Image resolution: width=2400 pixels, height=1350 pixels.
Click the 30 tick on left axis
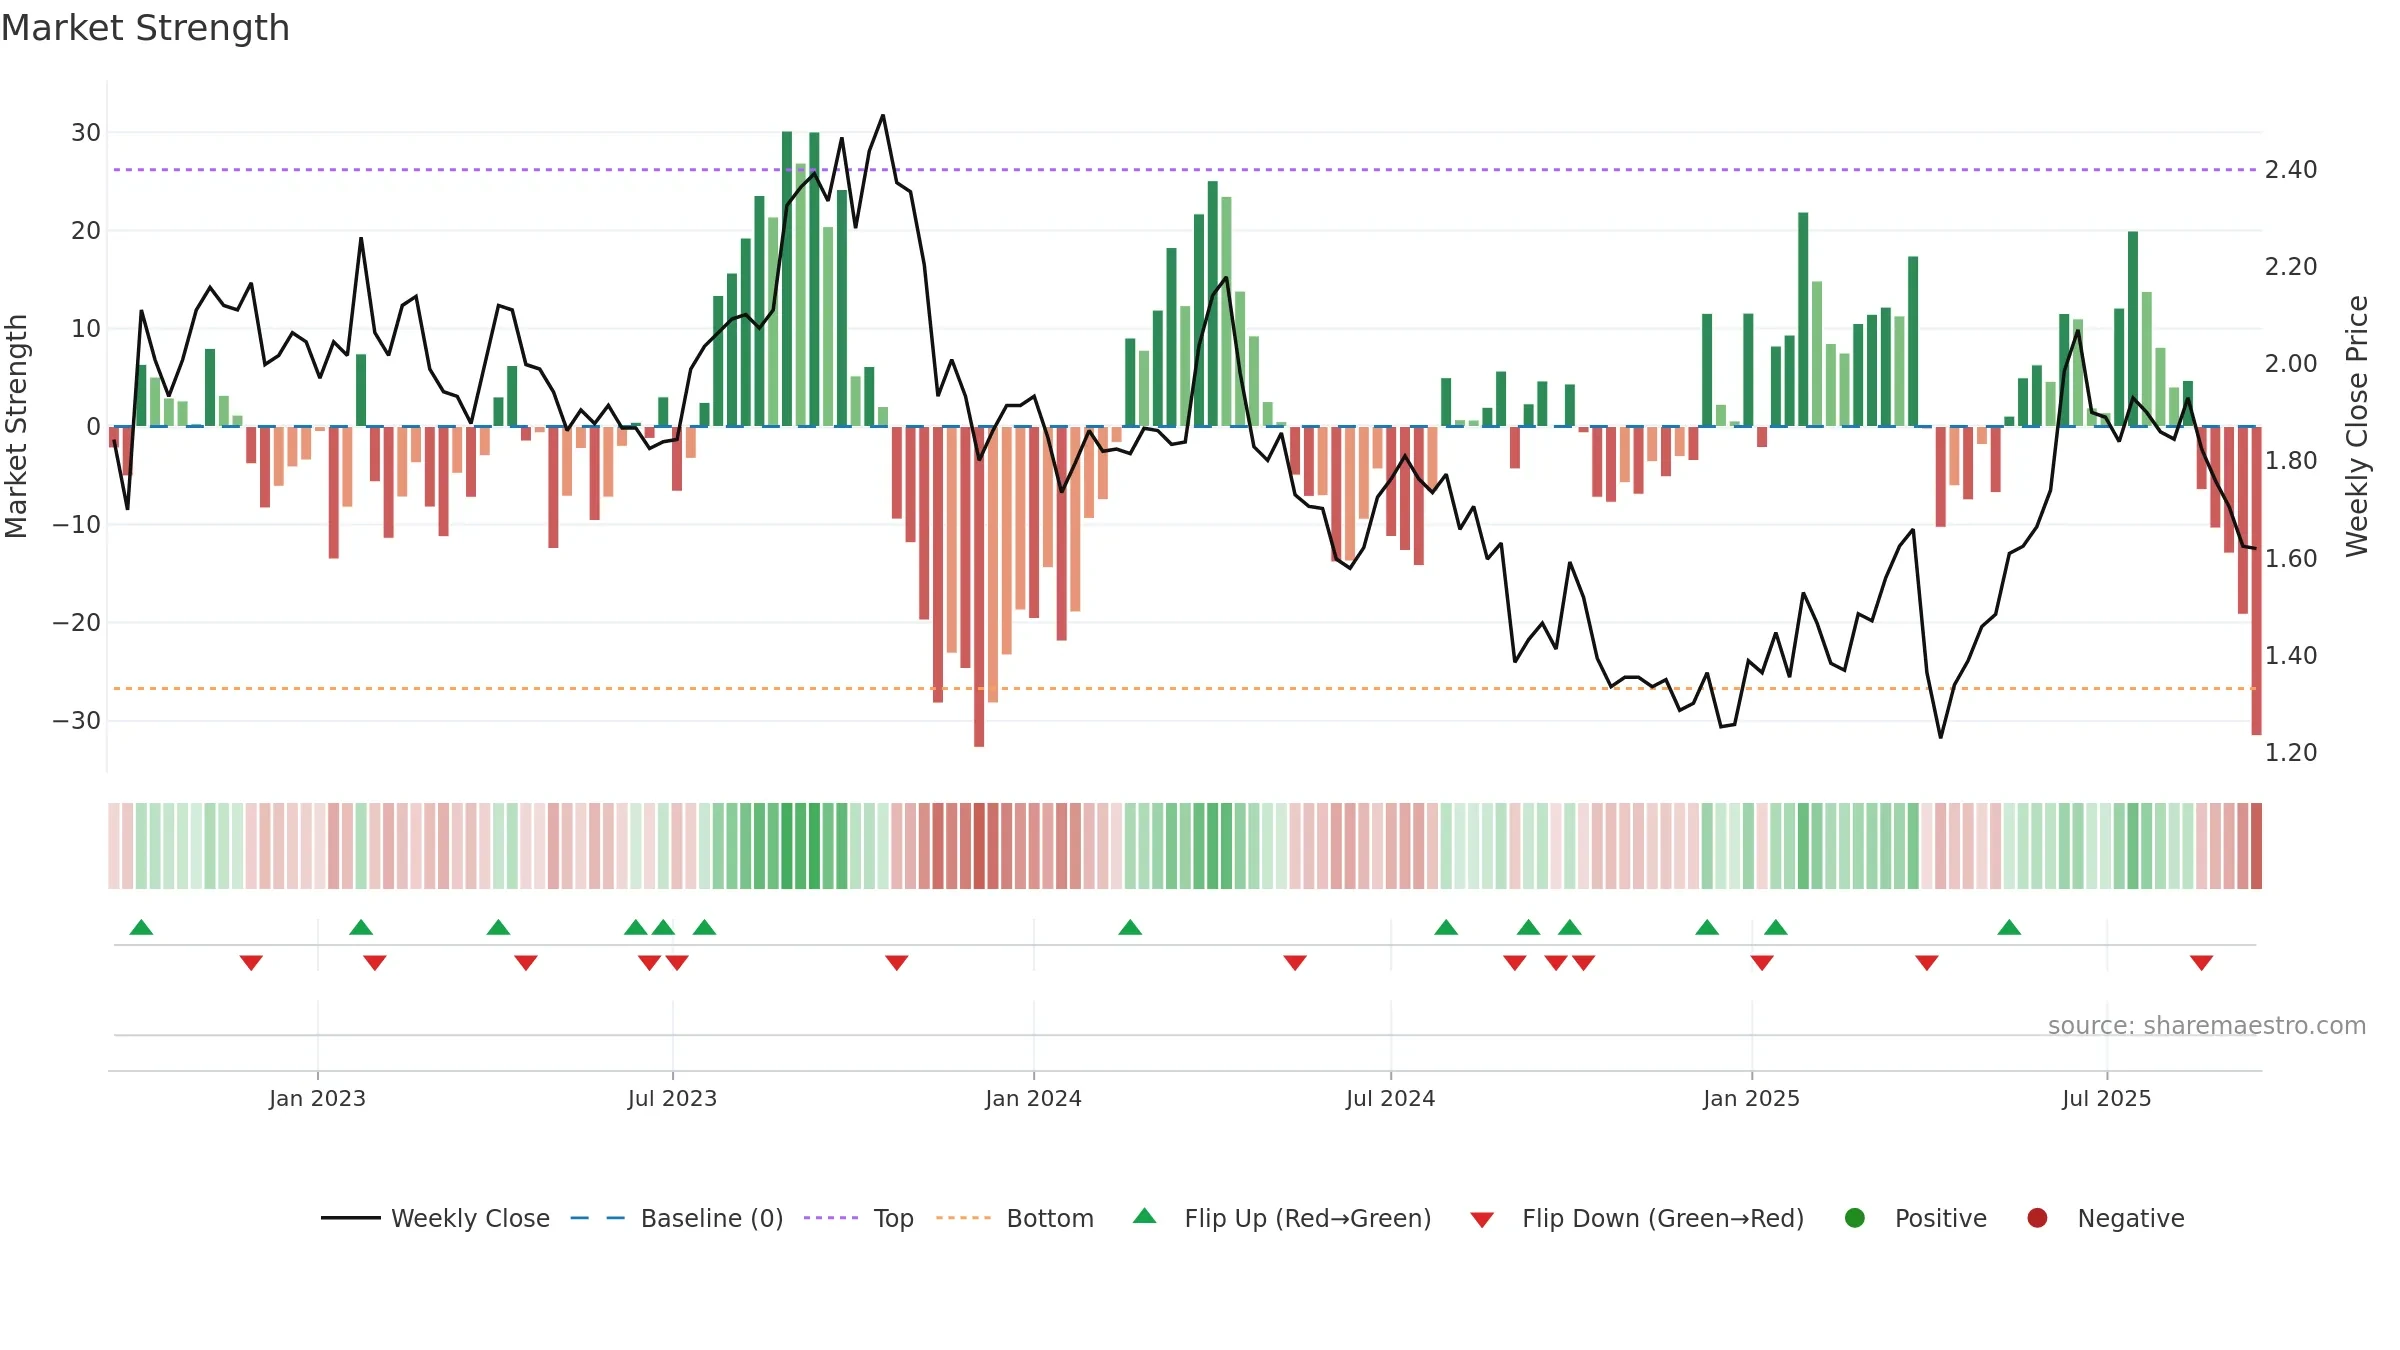pos(86,132)
